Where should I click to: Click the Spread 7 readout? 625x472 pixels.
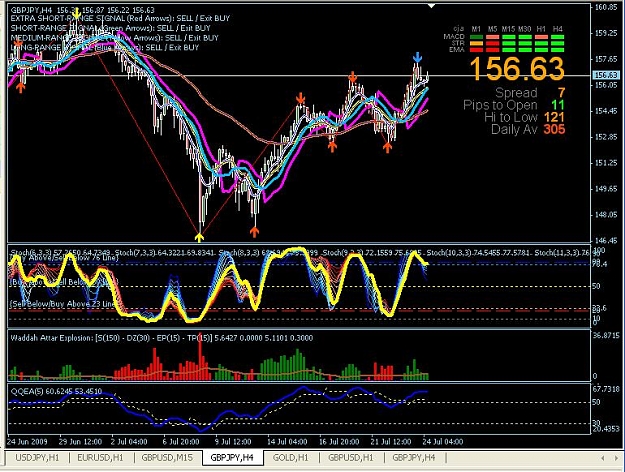(530, 93)
